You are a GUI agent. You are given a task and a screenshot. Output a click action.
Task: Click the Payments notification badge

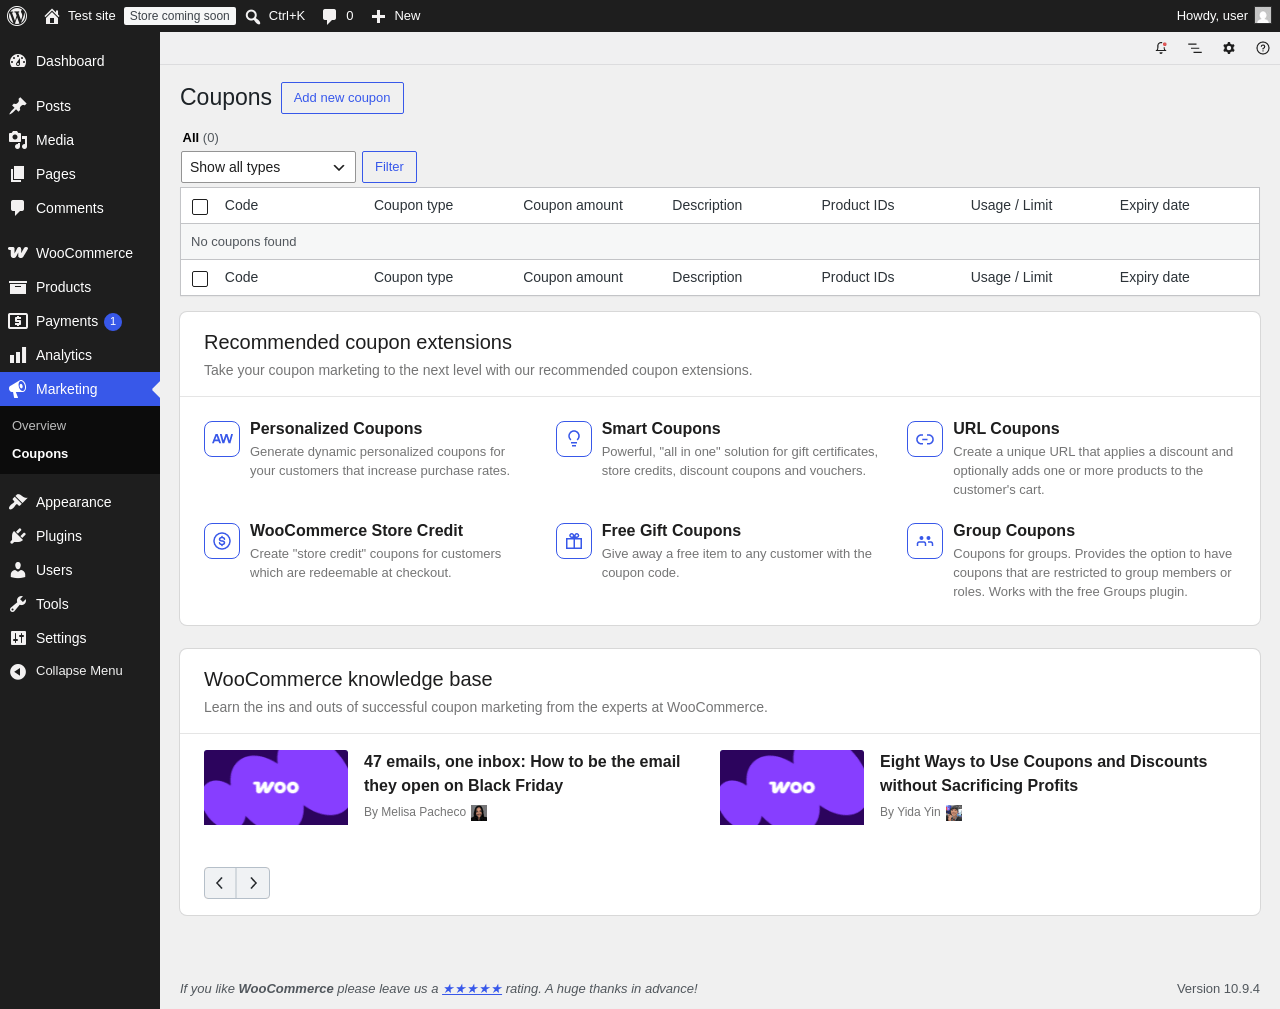click(x=113, y=322)
